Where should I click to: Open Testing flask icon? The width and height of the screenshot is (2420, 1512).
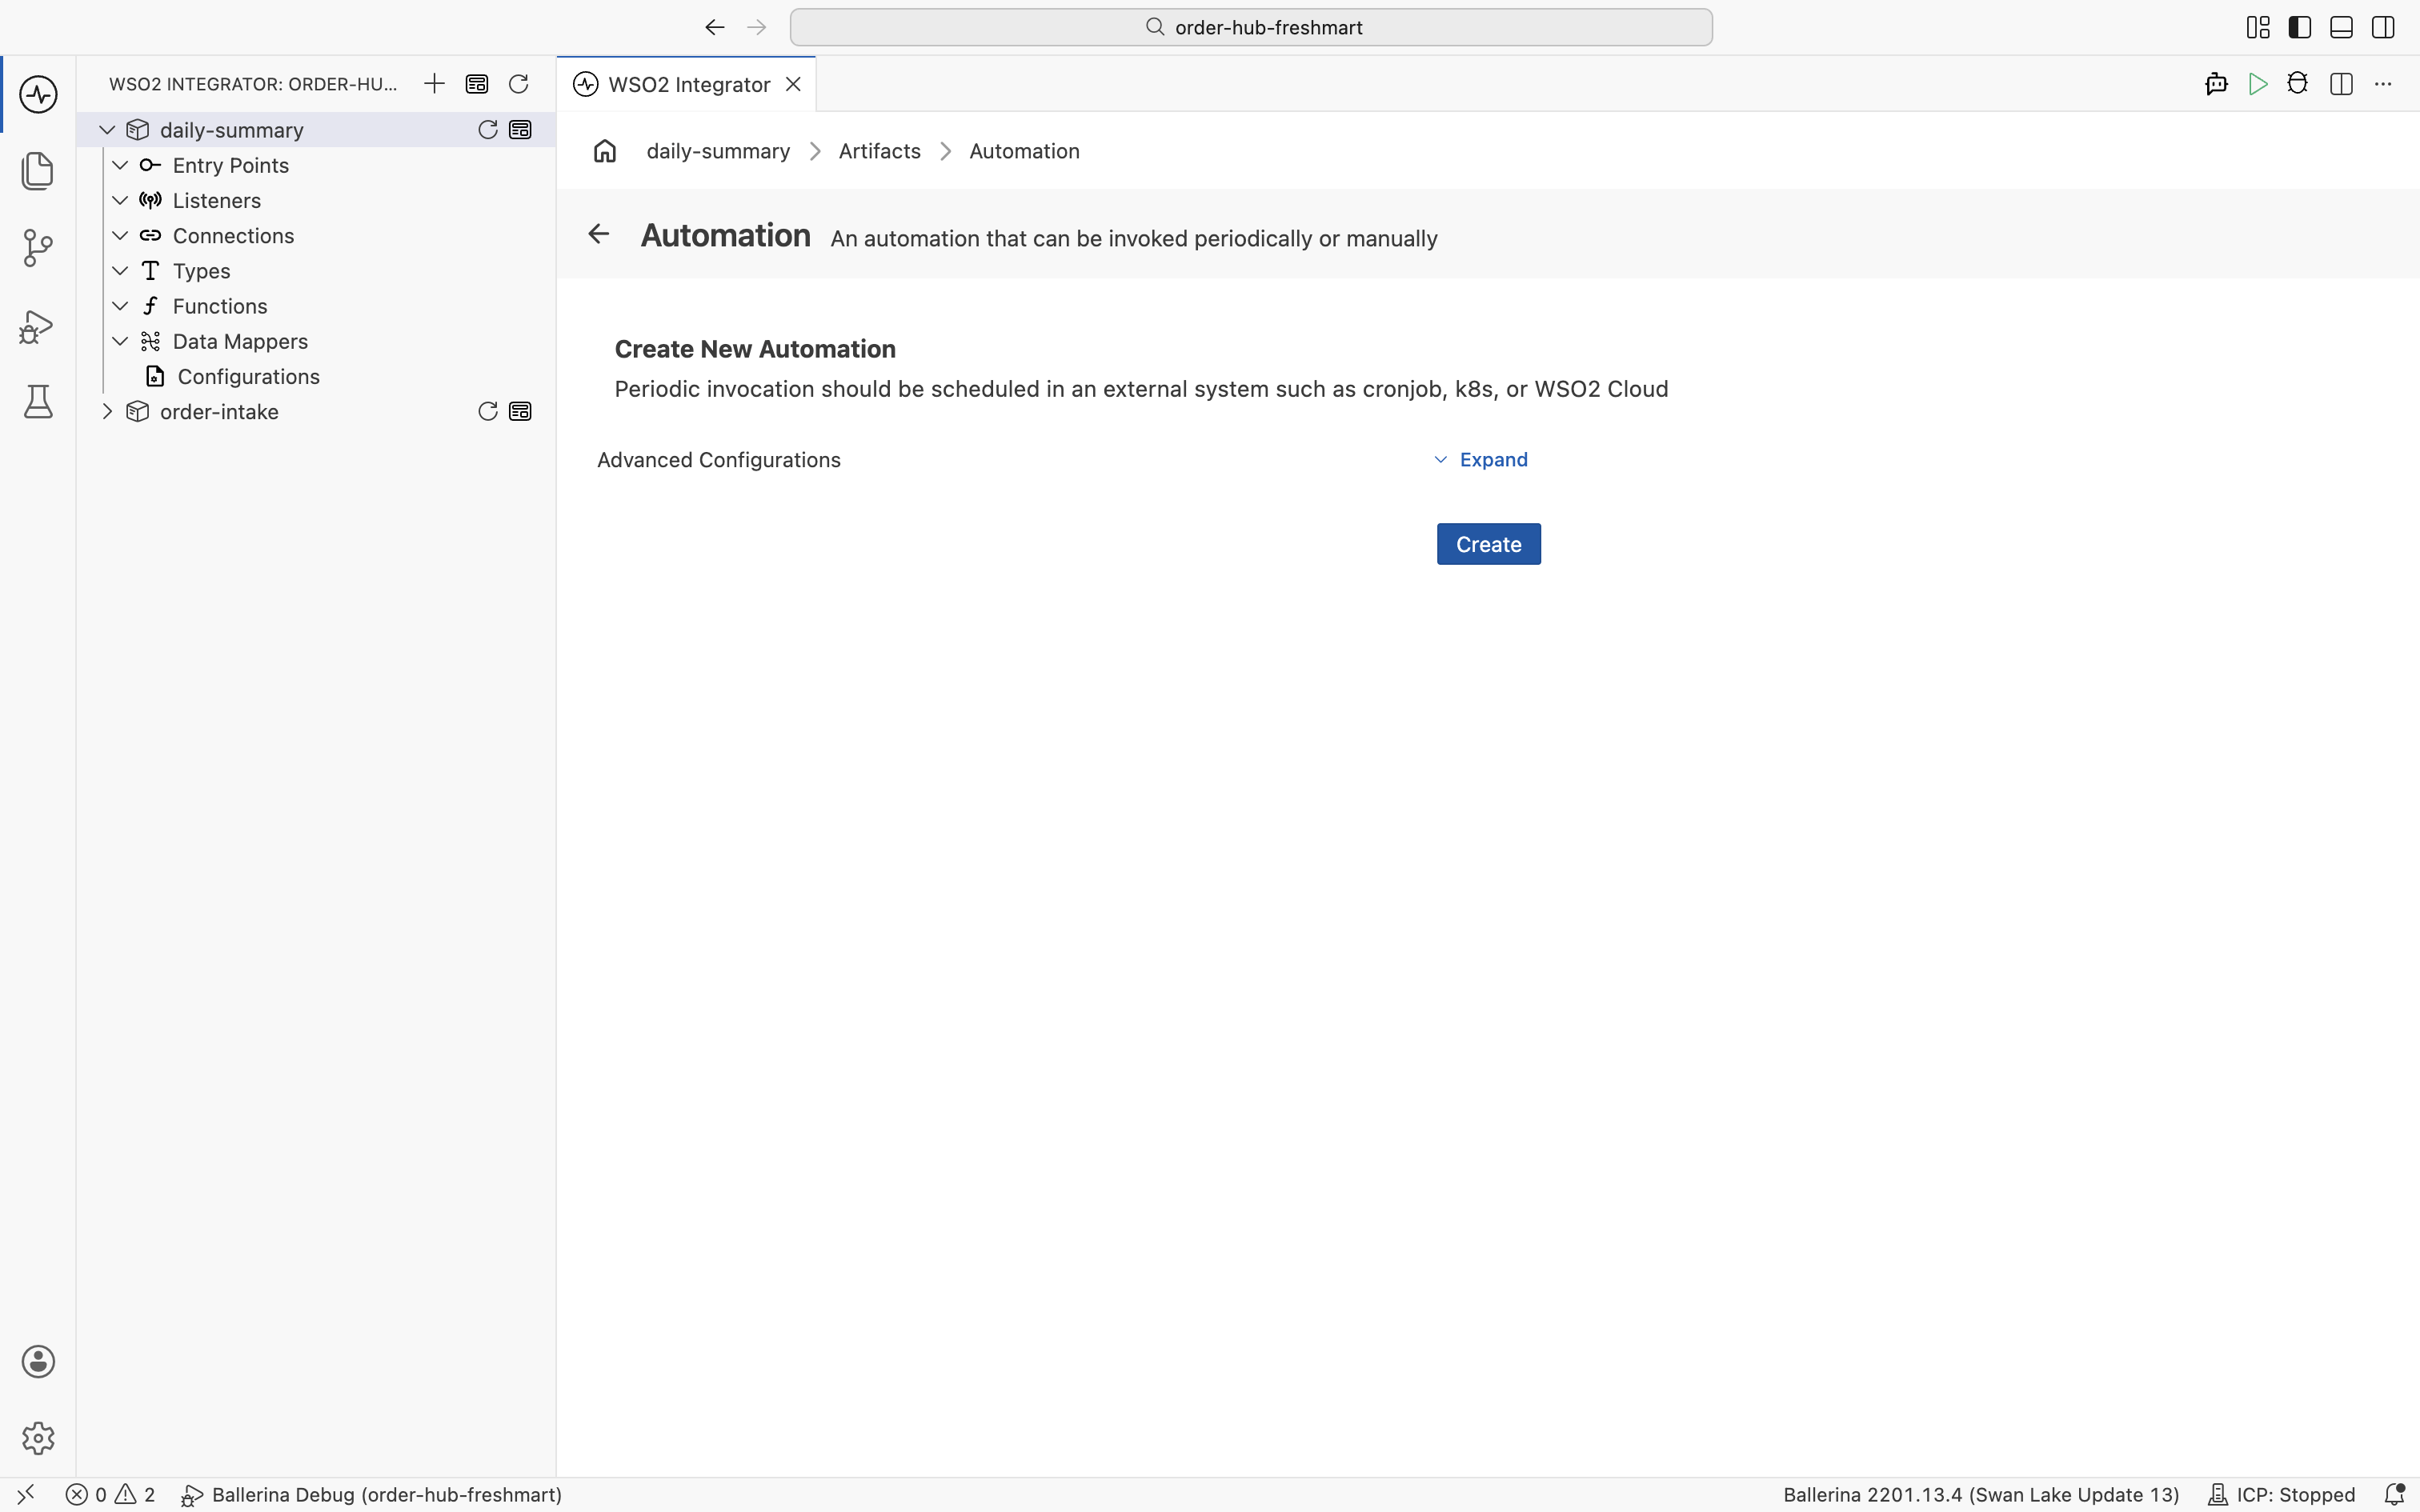coord(38,402)
